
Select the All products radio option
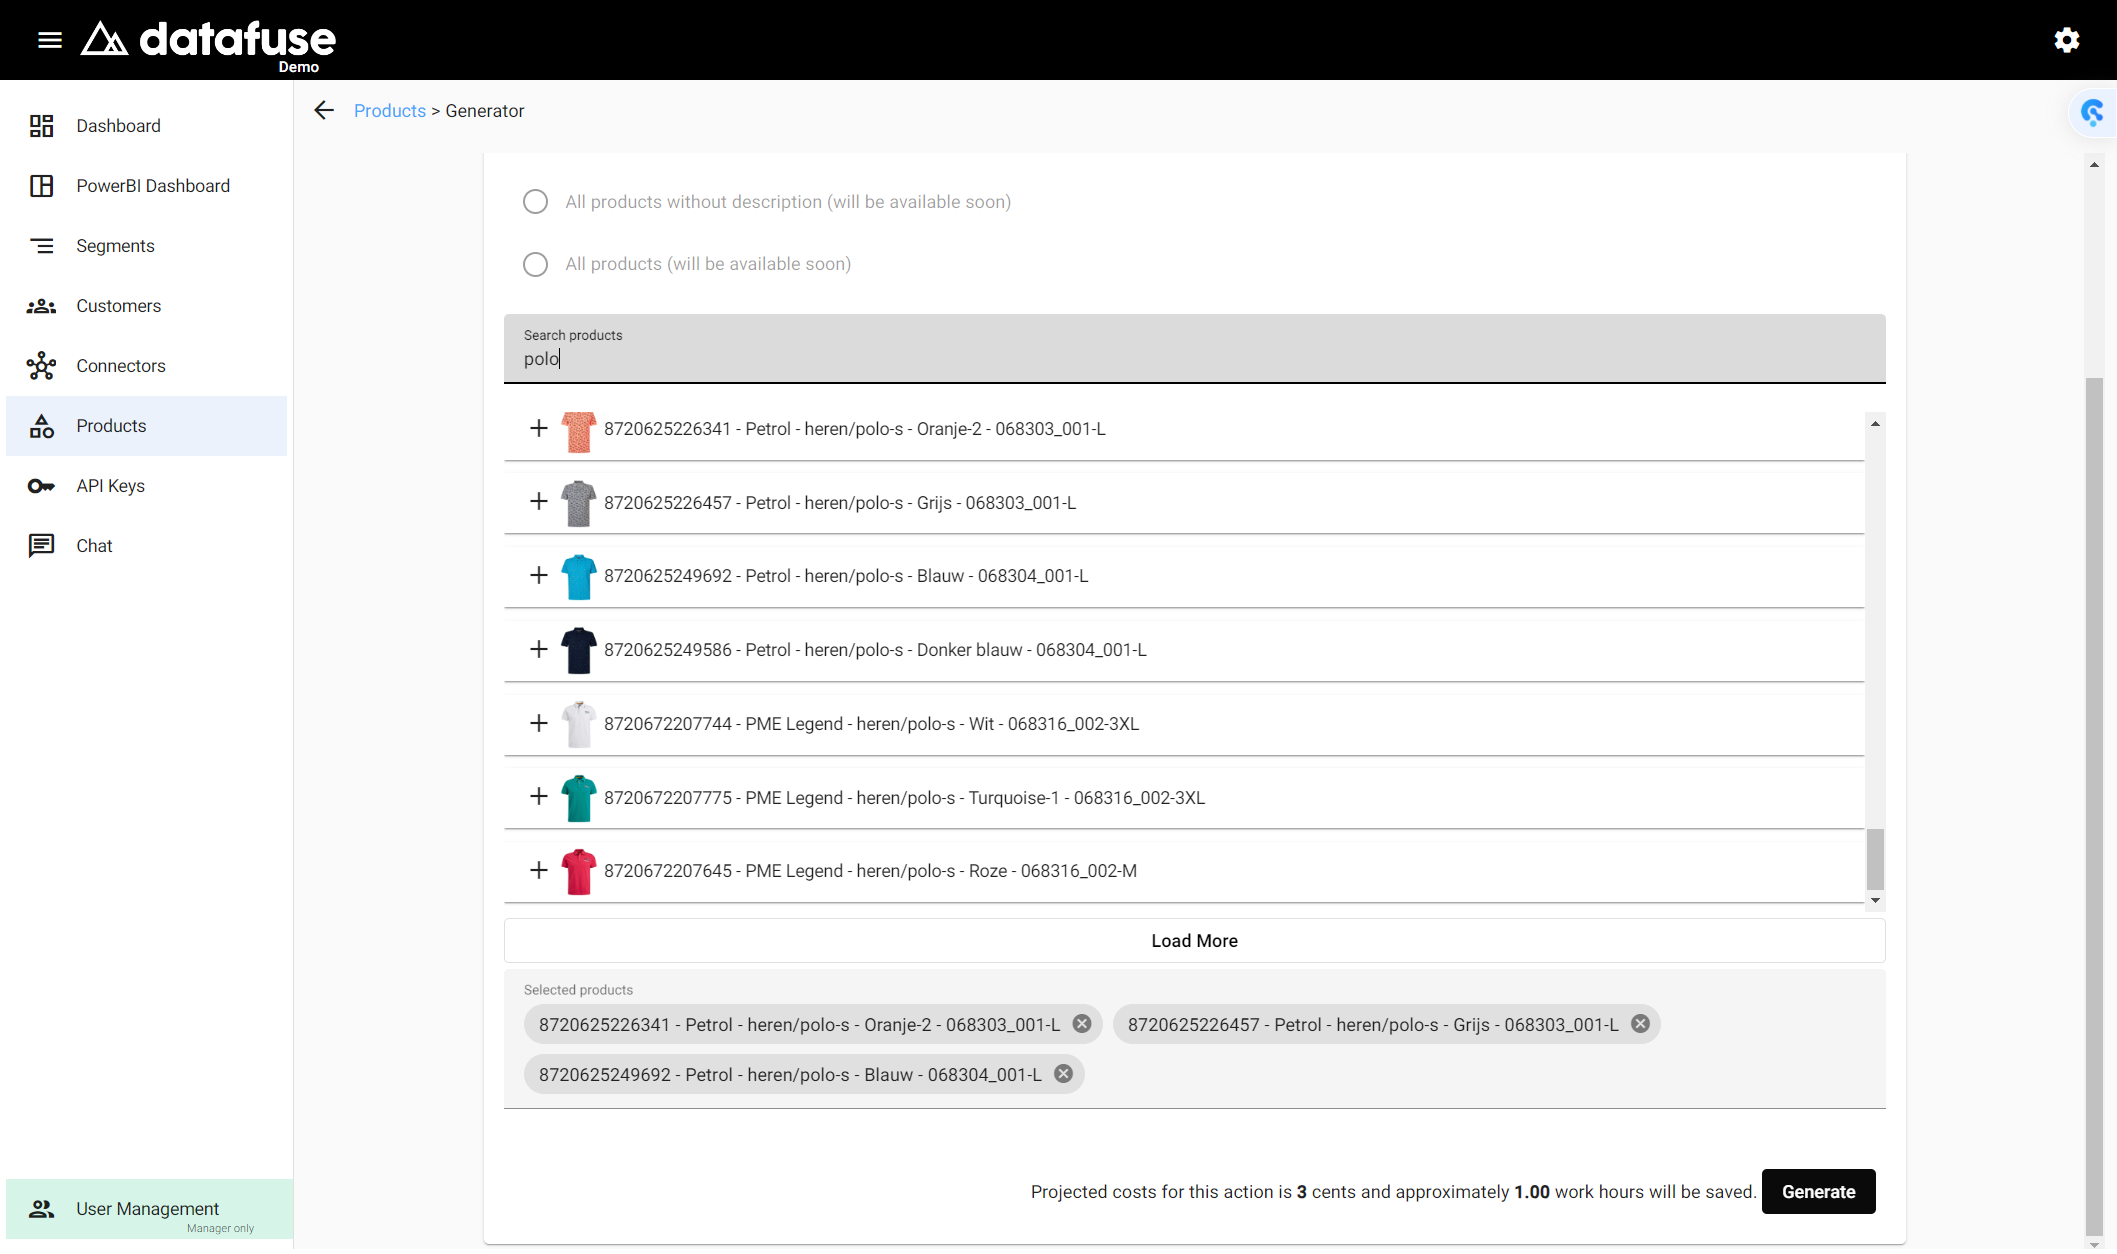tap(536, 264)
